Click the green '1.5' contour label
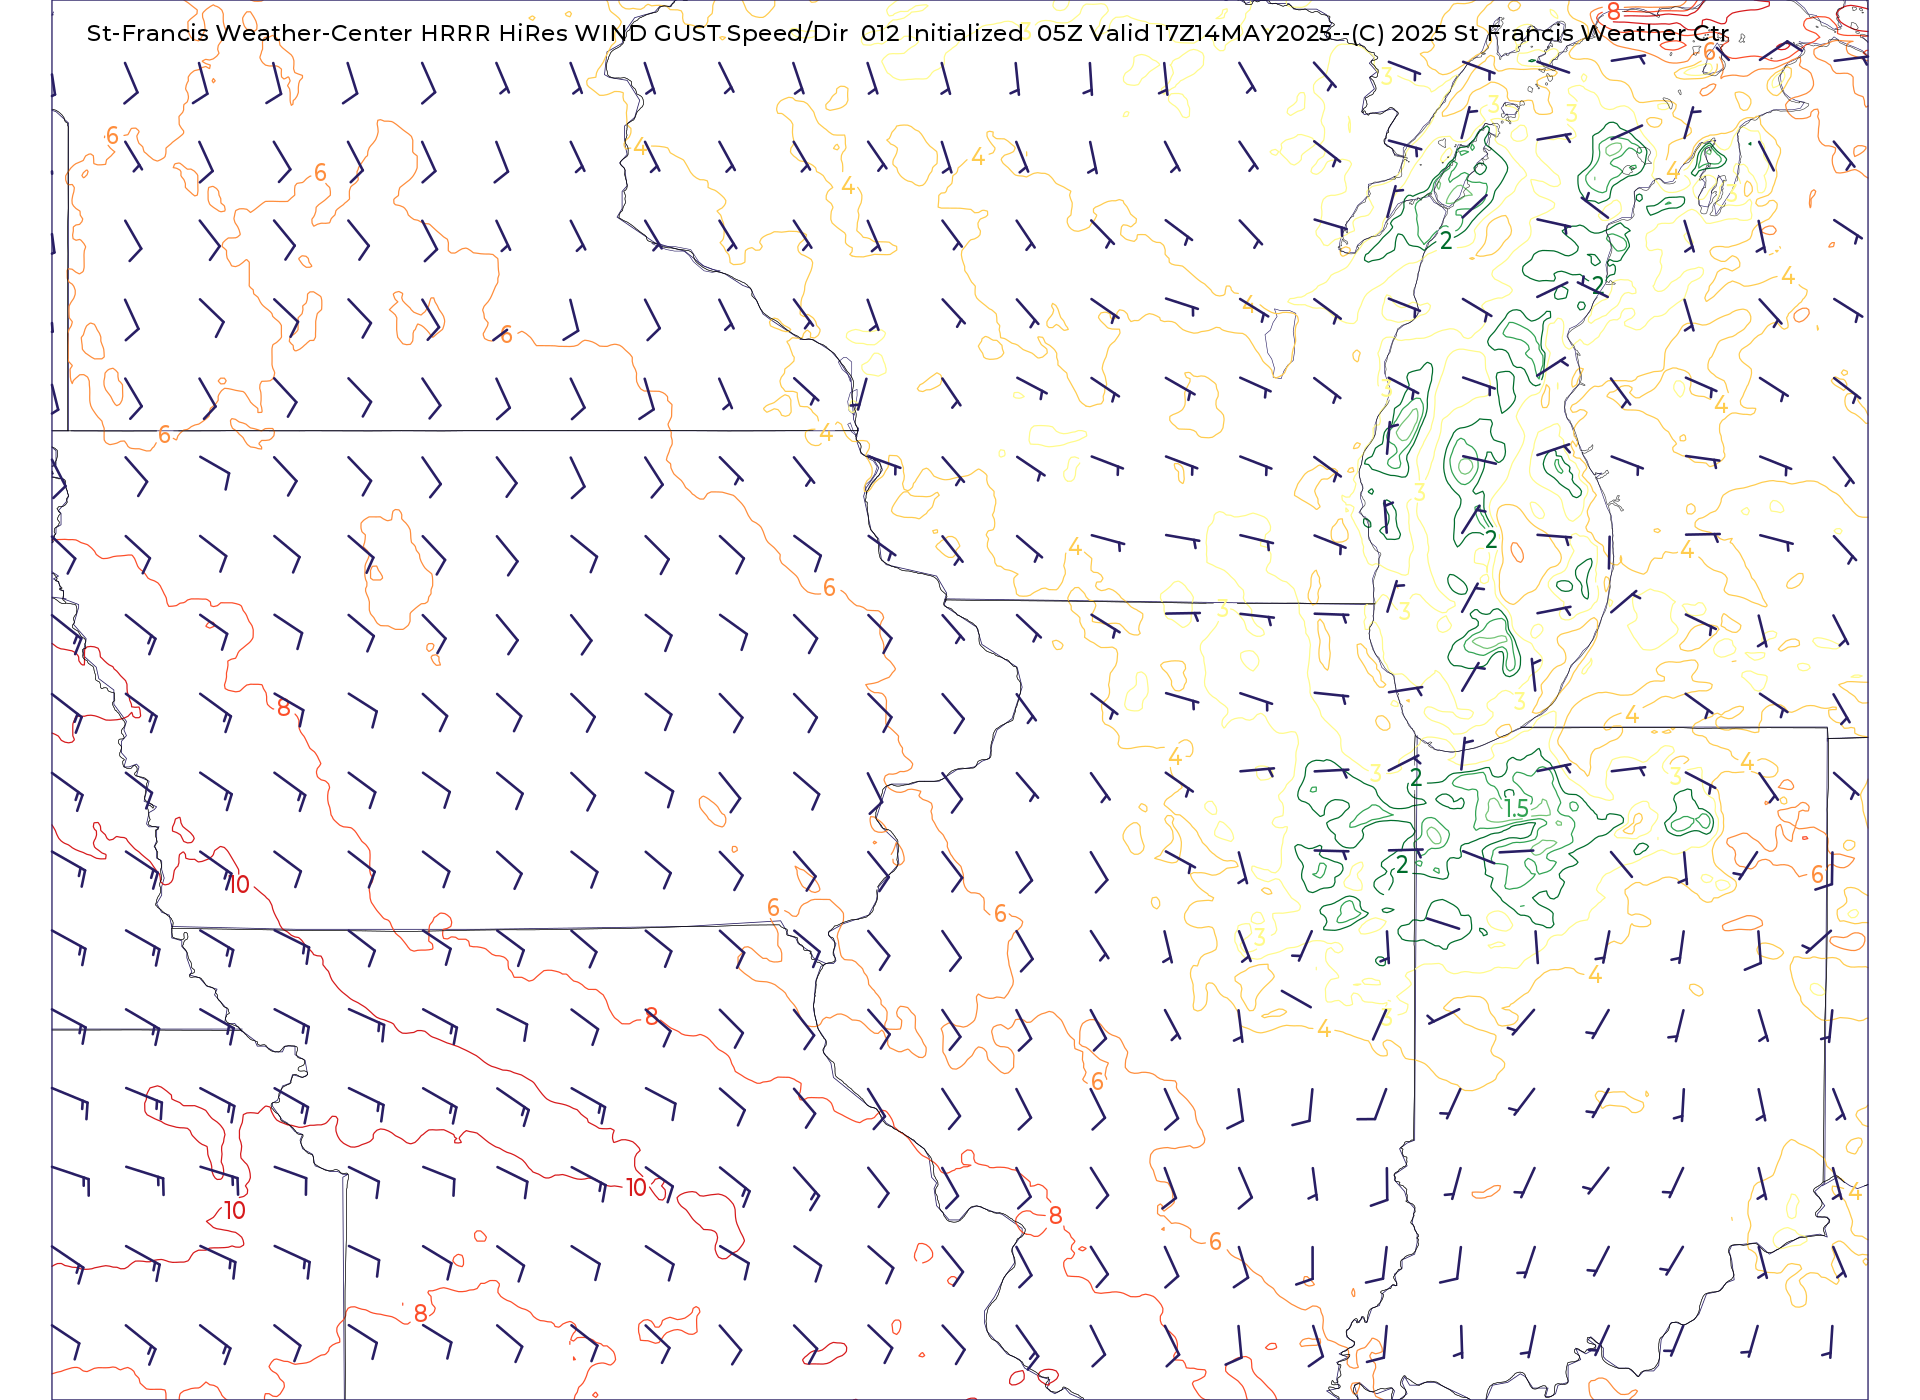1920x1400 pixels. point(1516,808)
